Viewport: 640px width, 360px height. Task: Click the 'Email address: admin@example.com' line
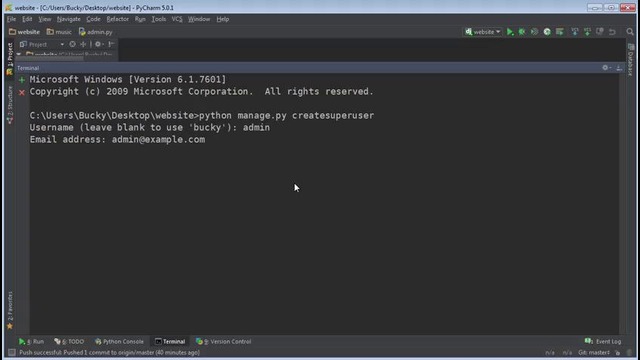117,140
